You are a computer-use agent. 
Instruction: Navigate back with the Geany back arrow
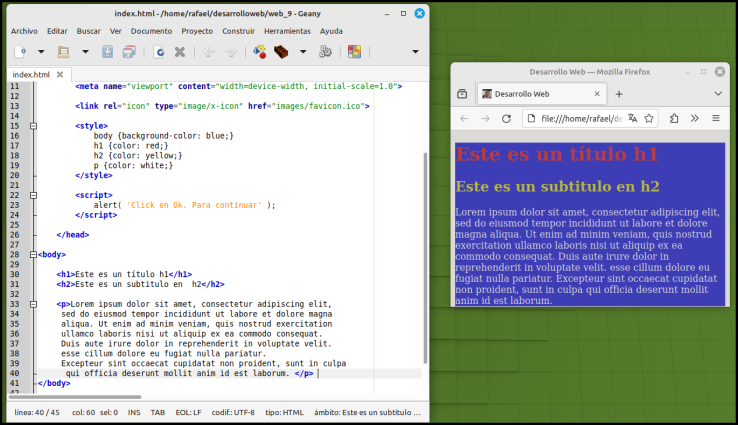[x=209, y=52]
